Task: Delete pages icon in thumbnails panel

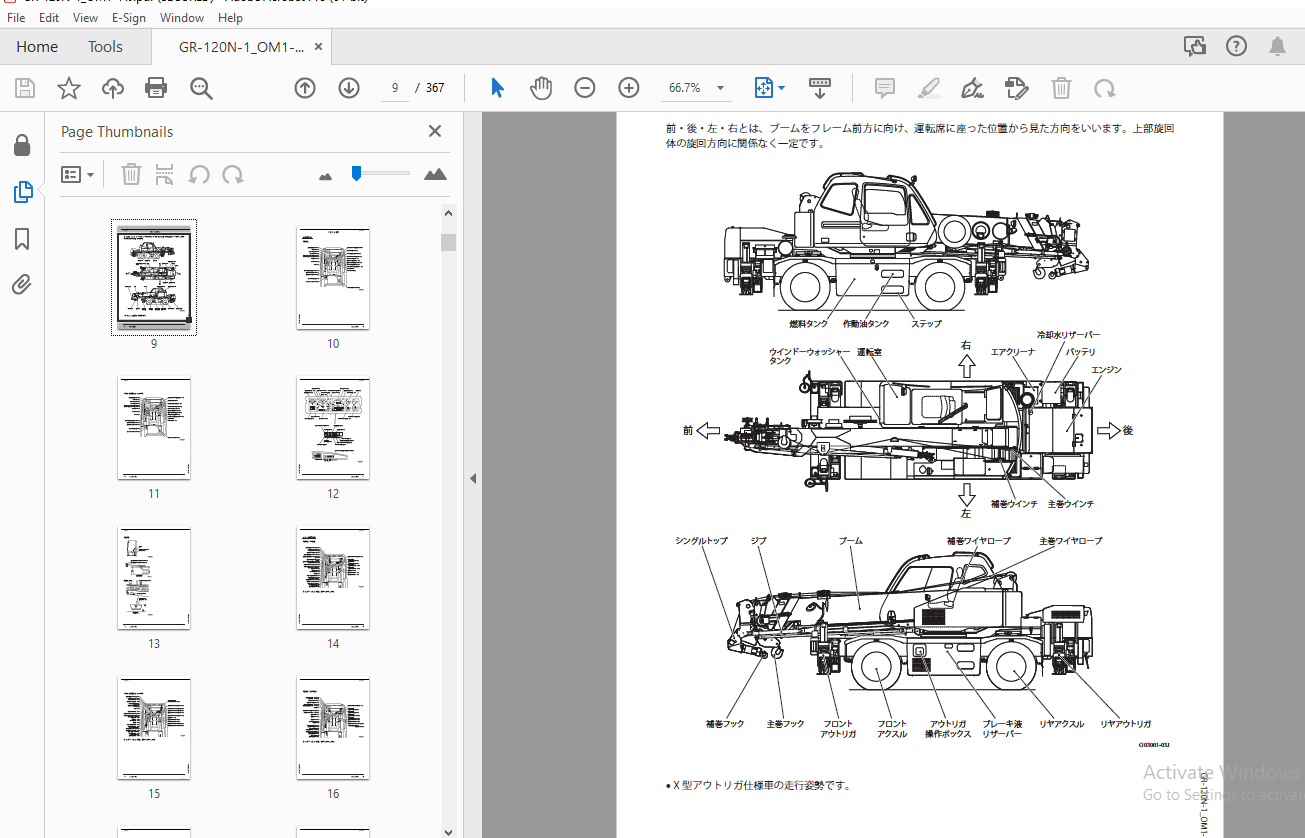Action: point(131,174)
